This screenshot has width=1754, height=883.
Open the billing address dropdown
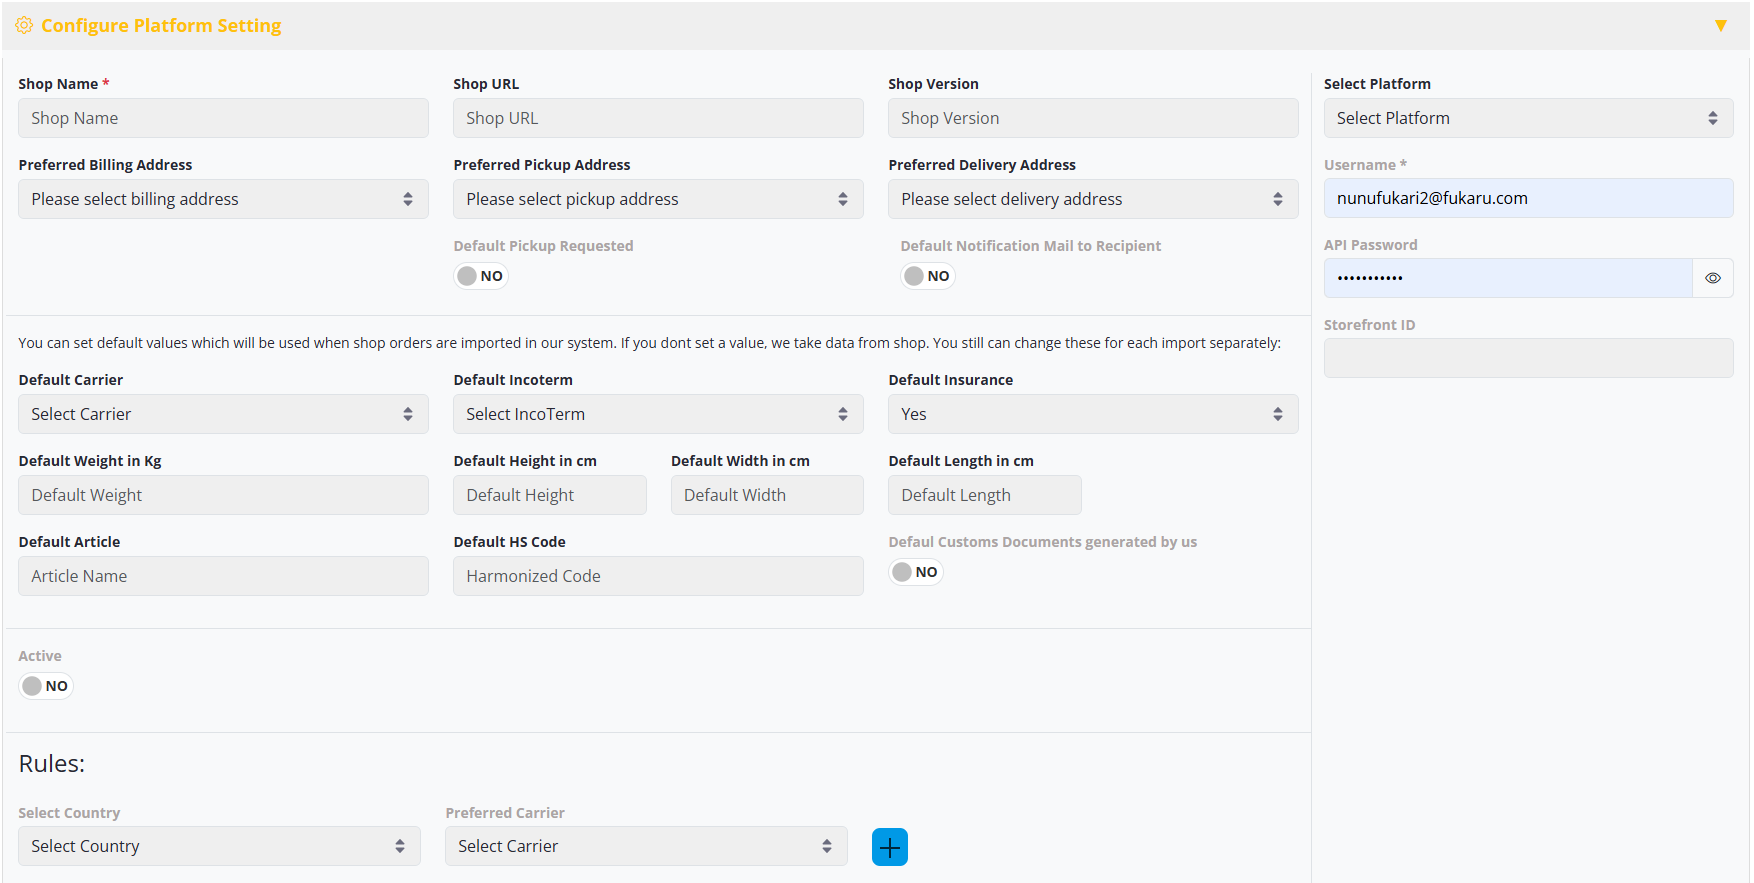click(223, 199)
